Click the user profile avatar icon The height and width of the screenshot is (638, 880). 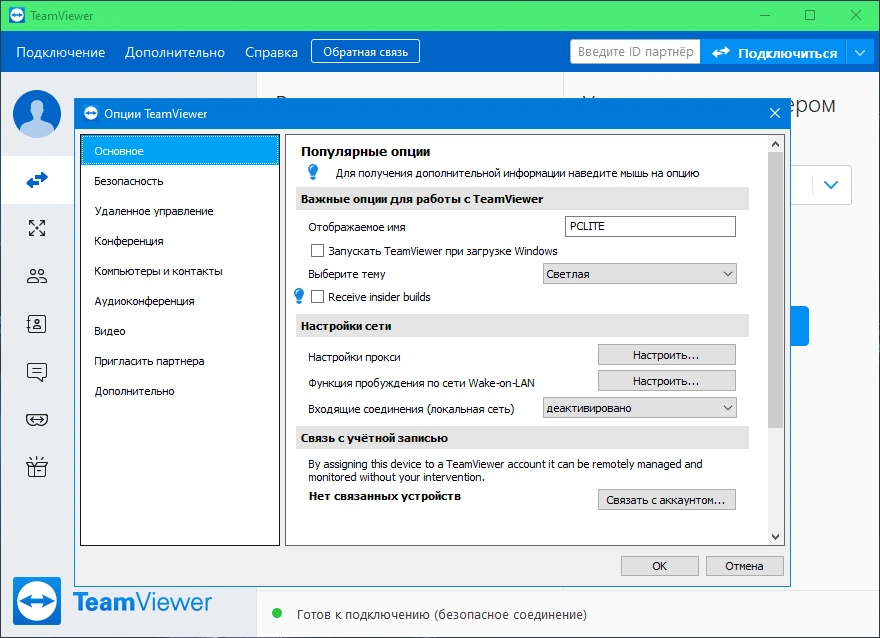(37, 114)
